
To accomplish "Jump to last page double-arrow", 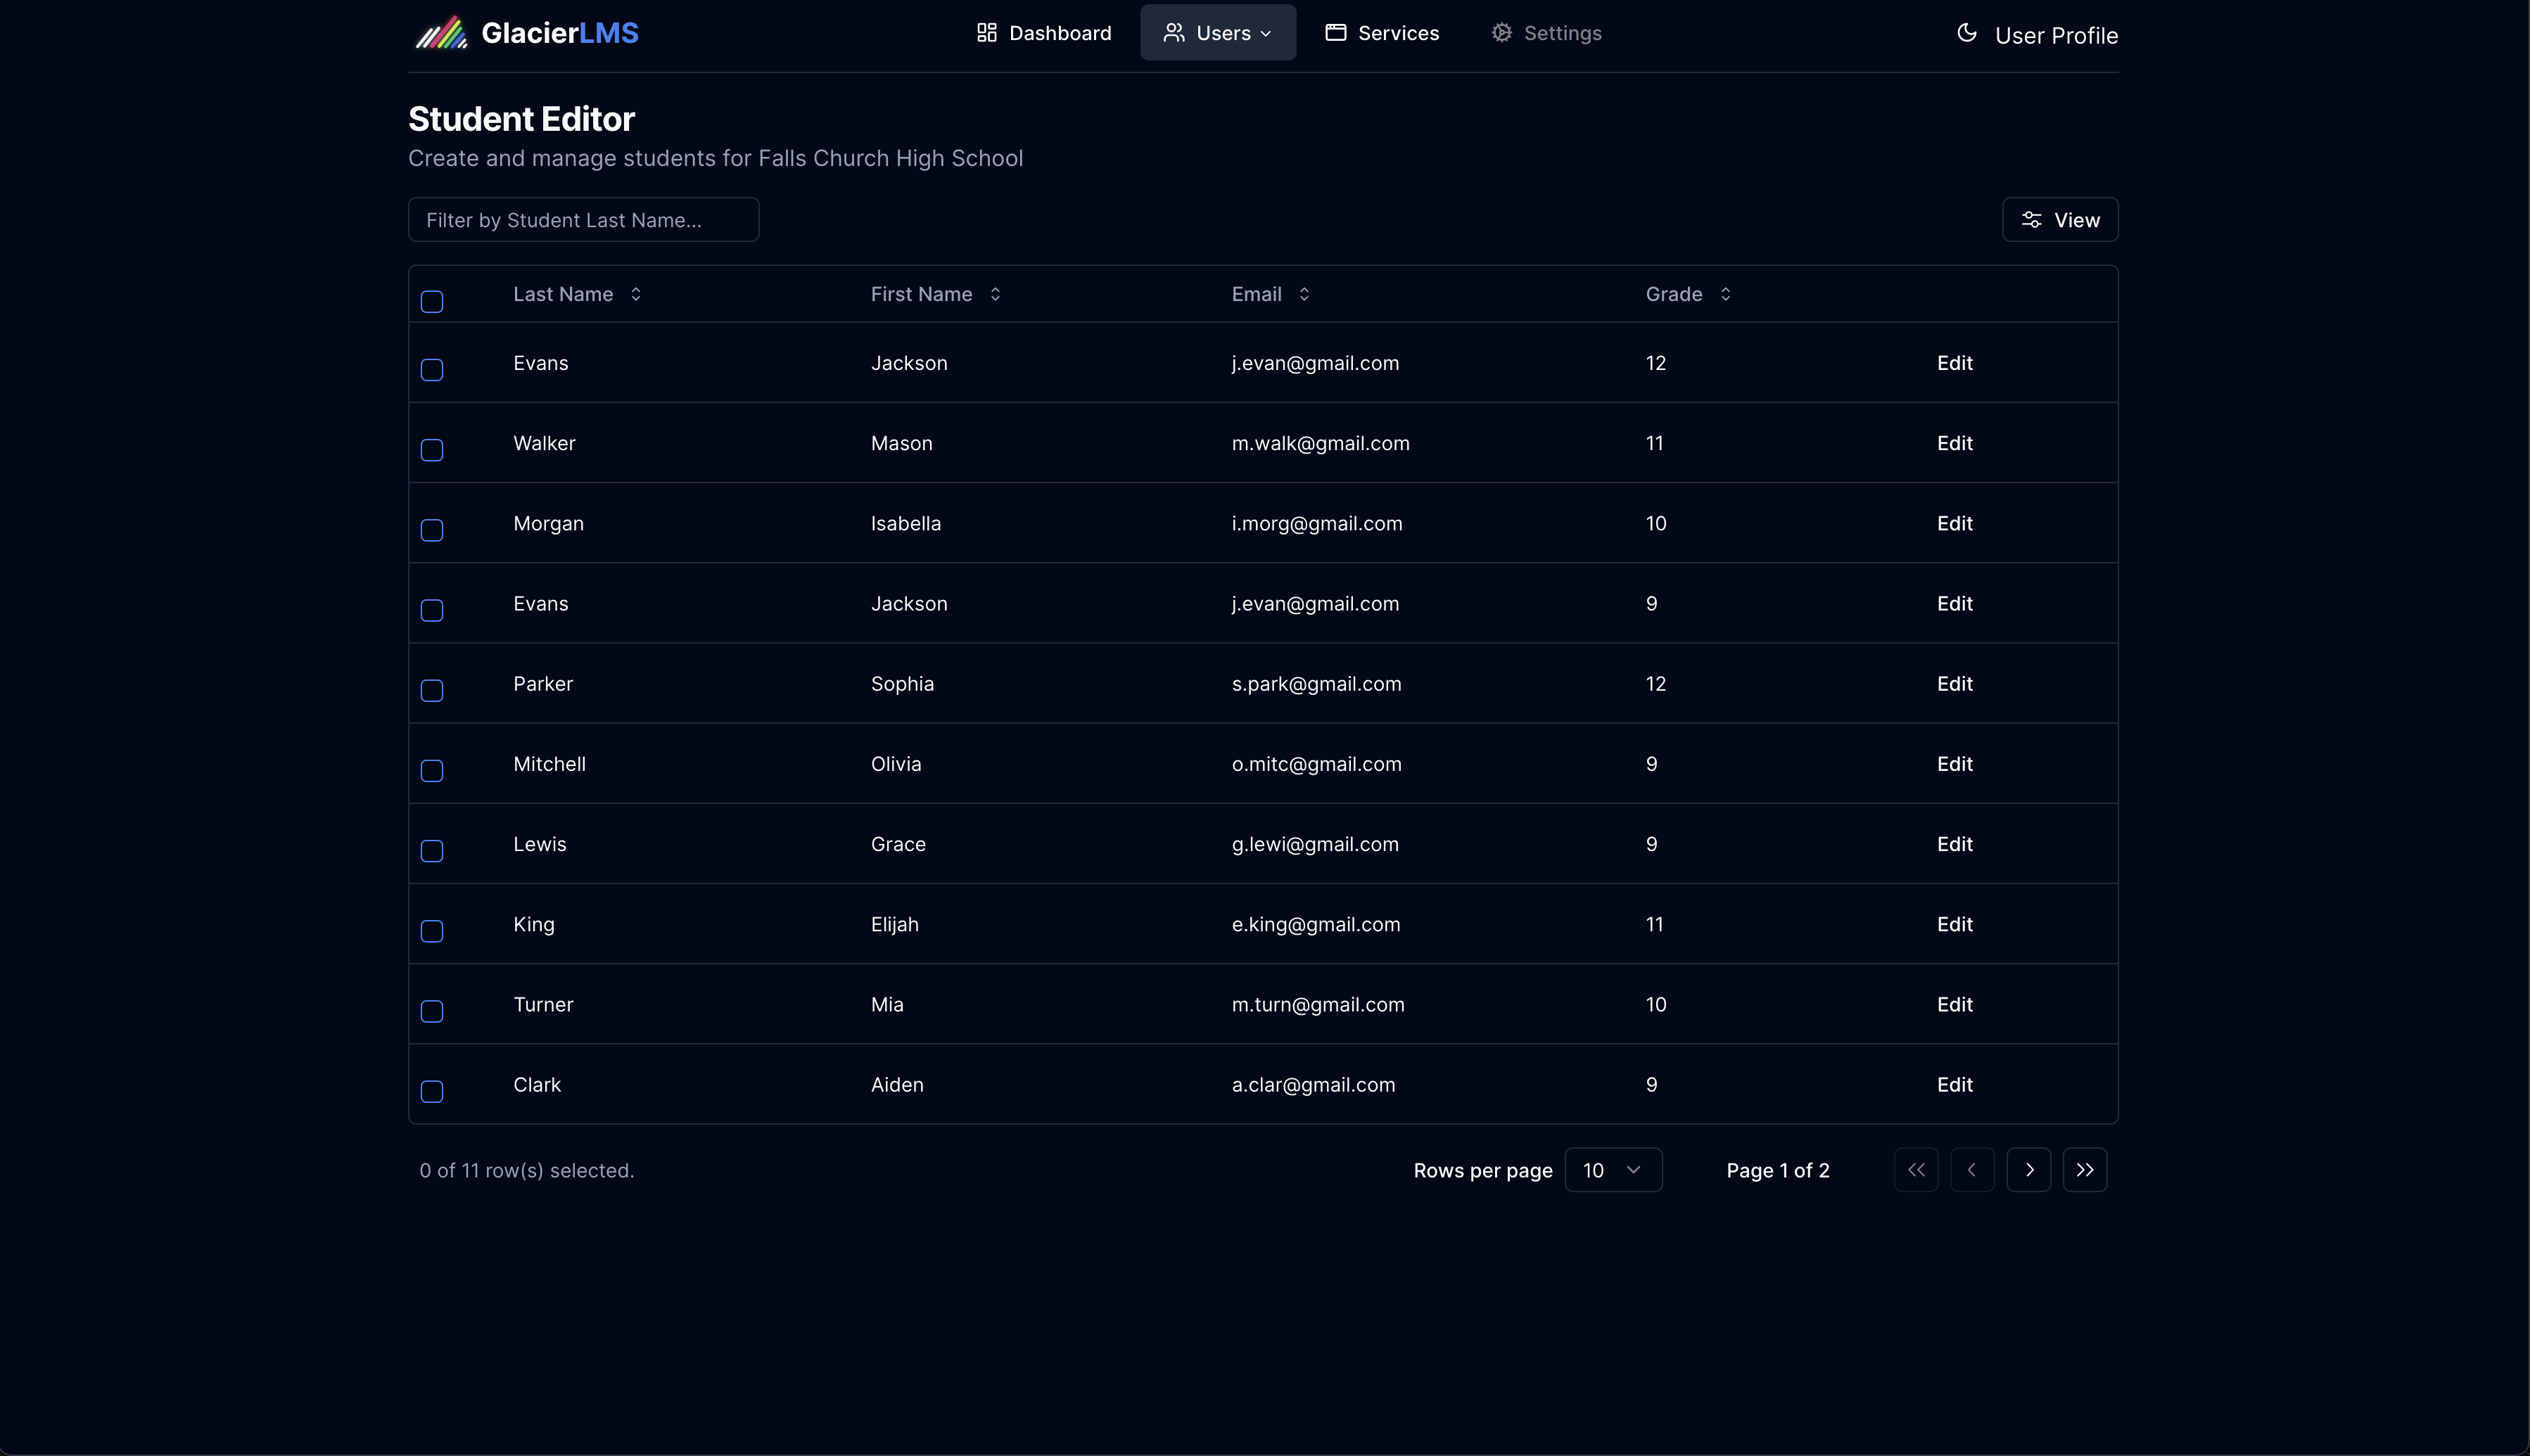I will tap(2084, 1170).
